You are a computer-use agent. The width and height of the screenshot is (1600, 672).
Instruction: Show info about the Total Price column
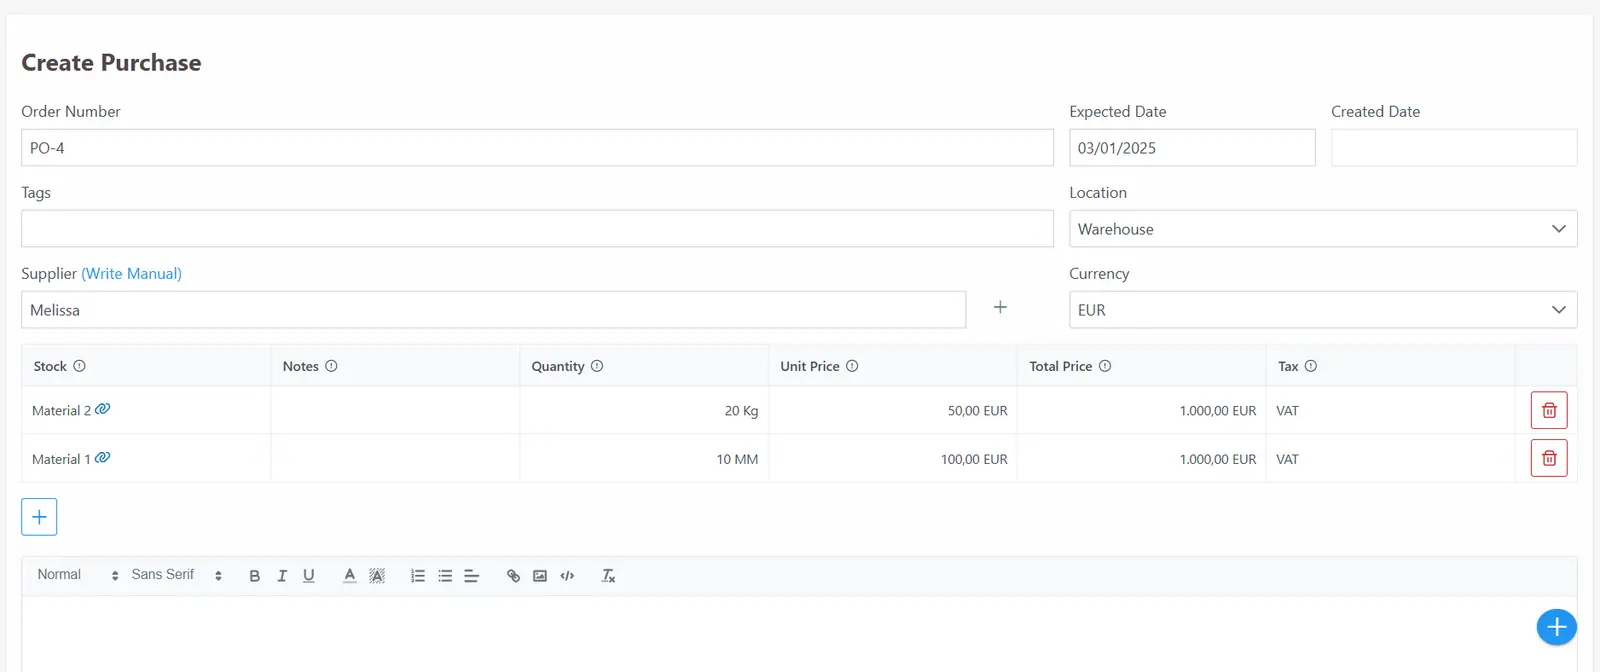click(1105, 366)
